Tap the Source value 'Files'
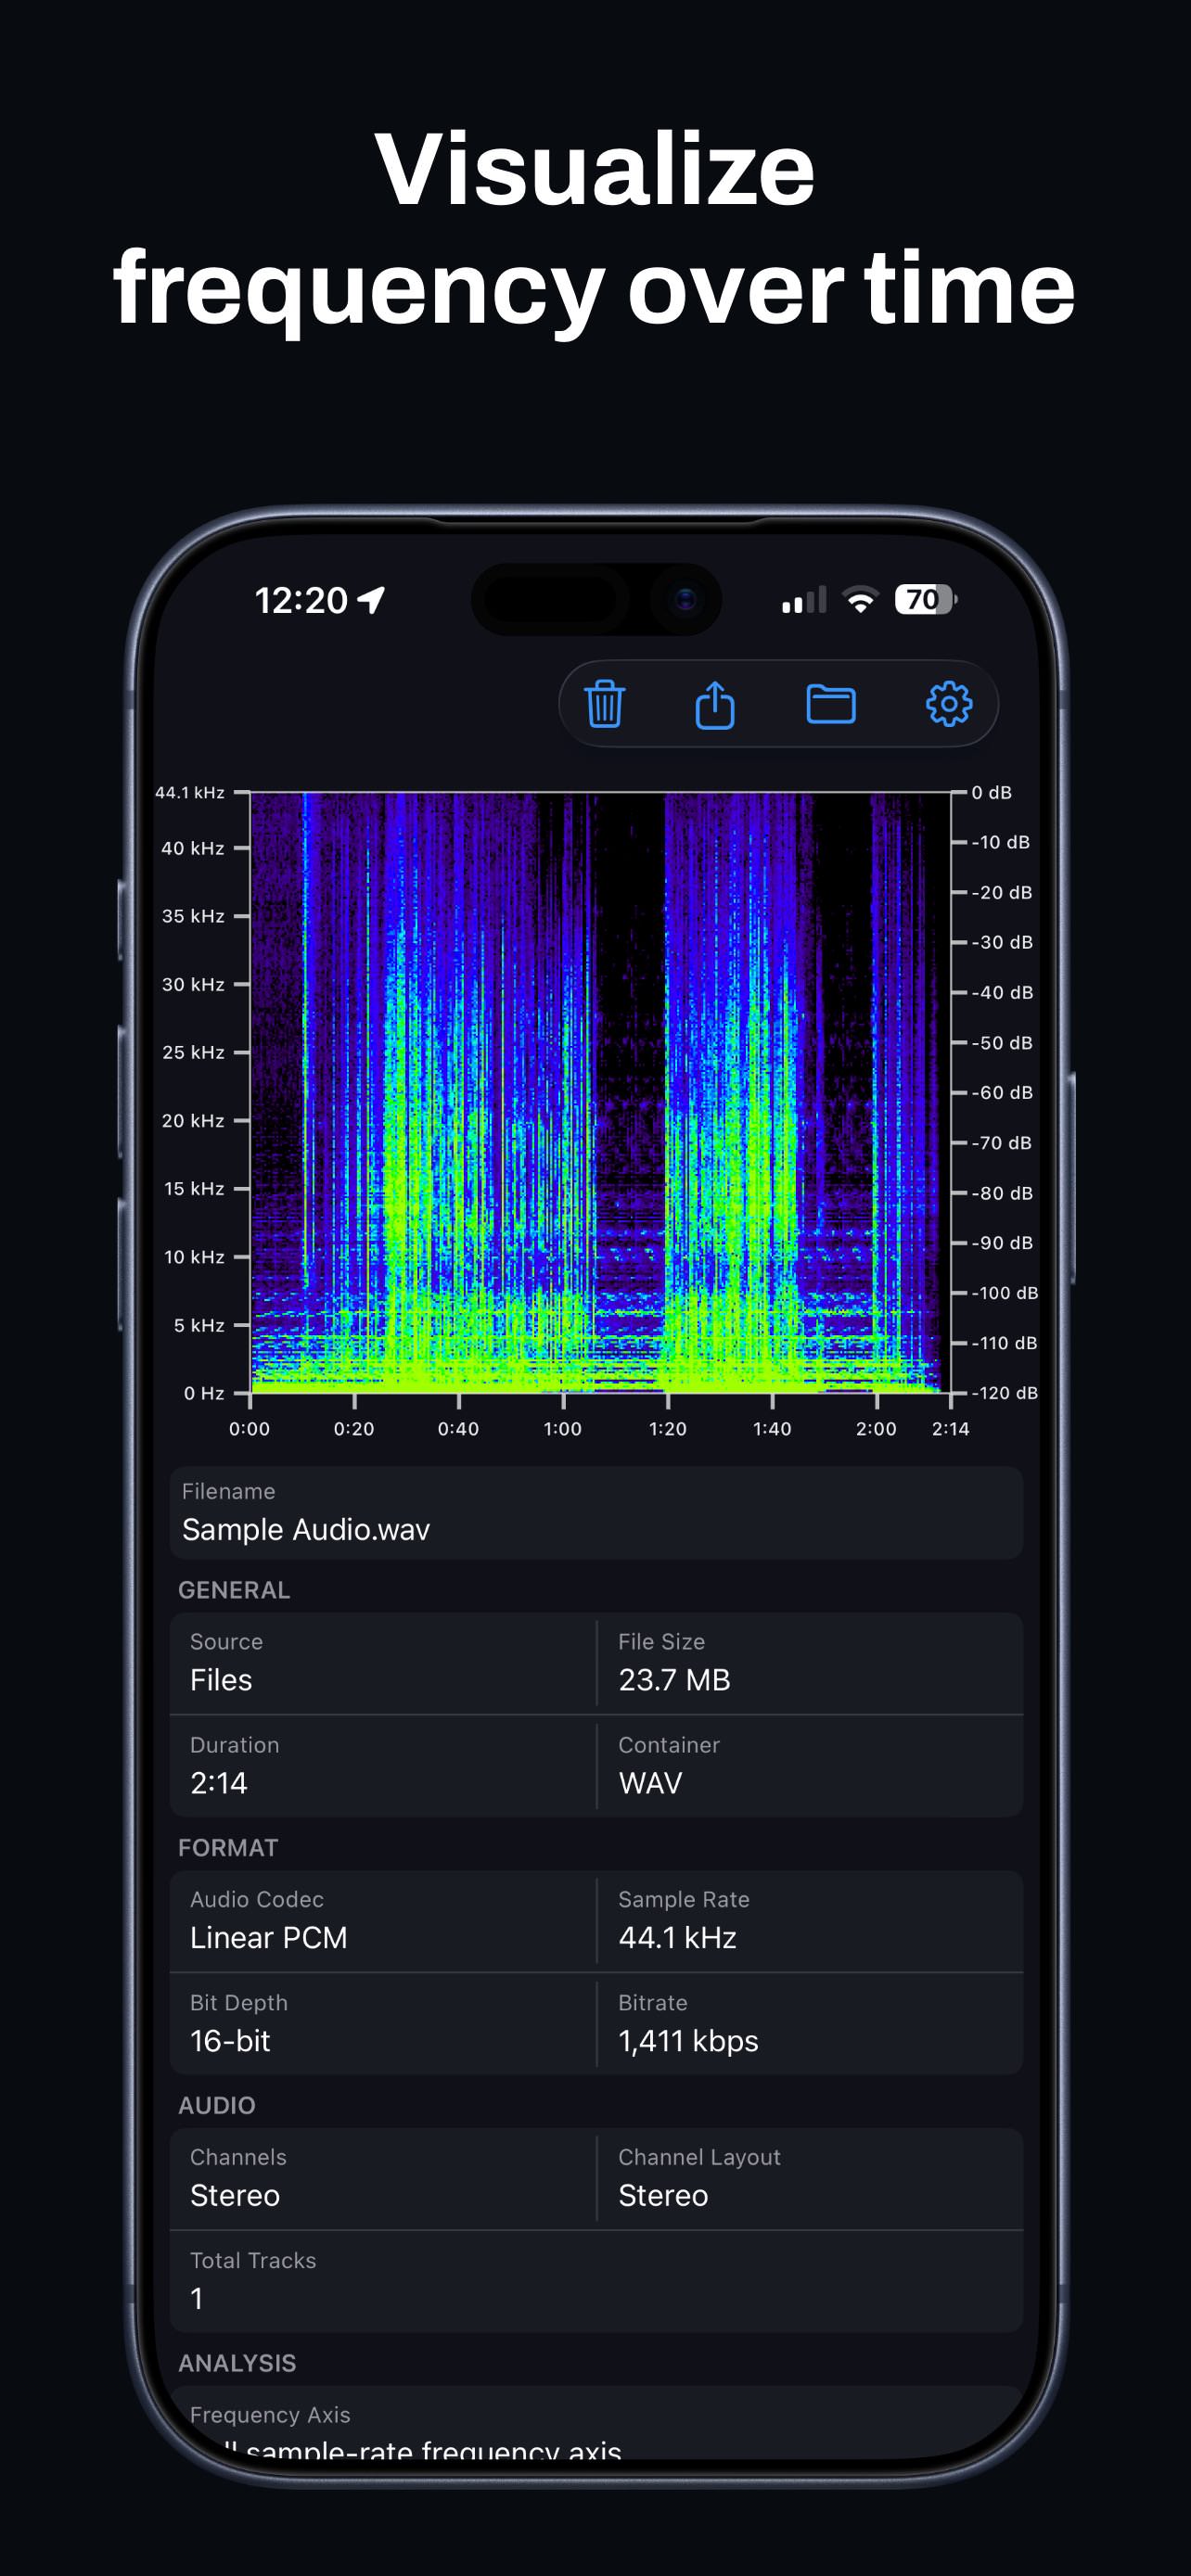 click(x=221, y=1680)
